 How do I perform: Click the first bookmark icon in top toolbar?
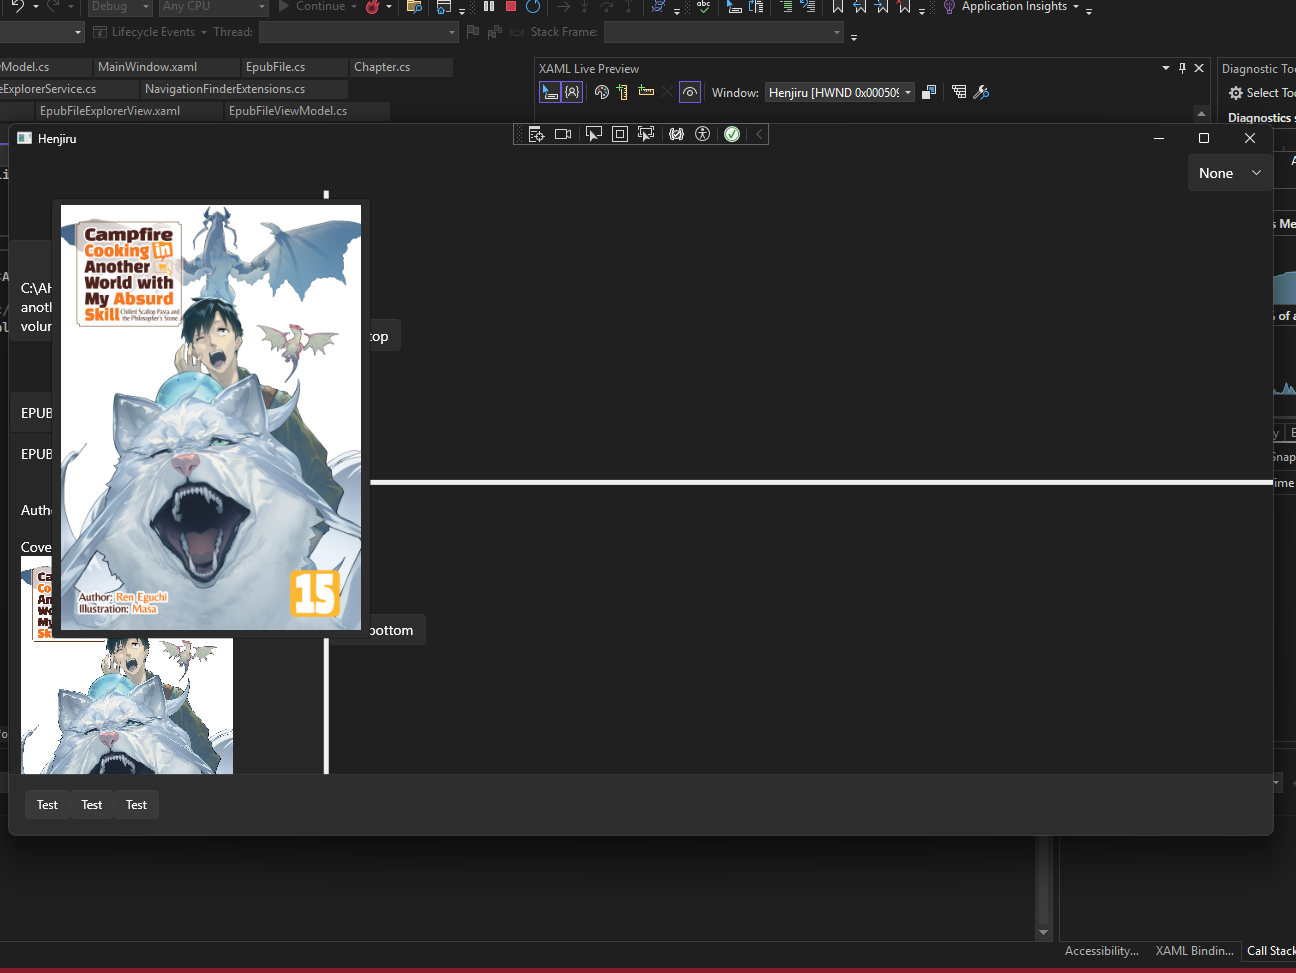point(838,6)
